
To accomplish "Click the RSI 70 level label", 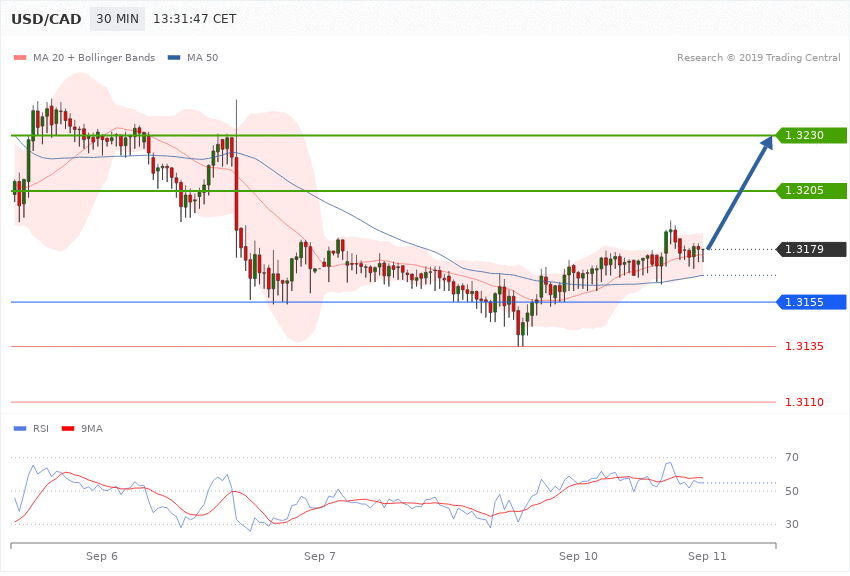I will [x=792, y=457].
